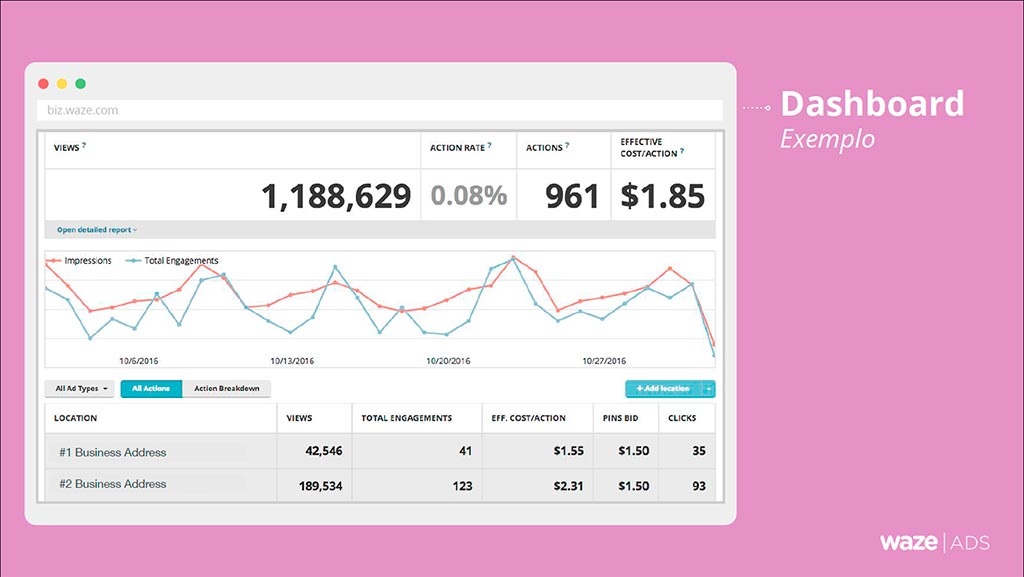Click the Add location button
Image resolution: width=1024 pixels, height=577 pixels.
coord(663,388)
